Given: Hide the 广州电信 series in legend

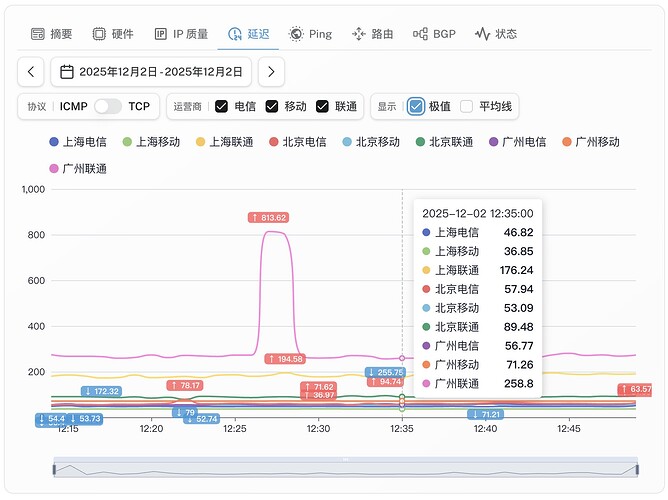Looking at the screenshot, I should [x=518, y=142].
